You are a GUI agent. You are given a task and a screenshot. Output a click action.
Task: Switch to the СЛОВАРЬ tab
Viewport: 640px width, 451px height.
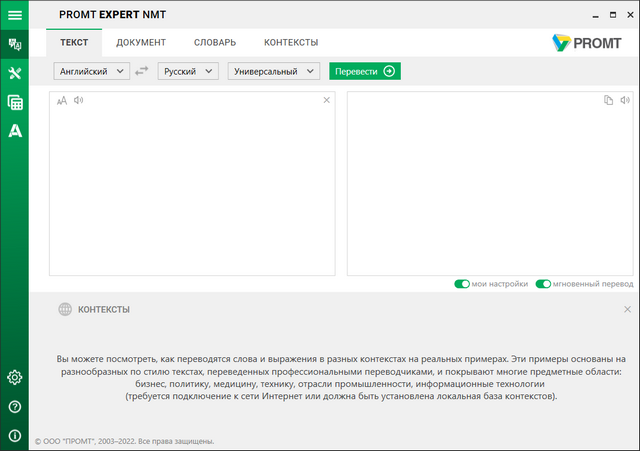tap(214, 43)
